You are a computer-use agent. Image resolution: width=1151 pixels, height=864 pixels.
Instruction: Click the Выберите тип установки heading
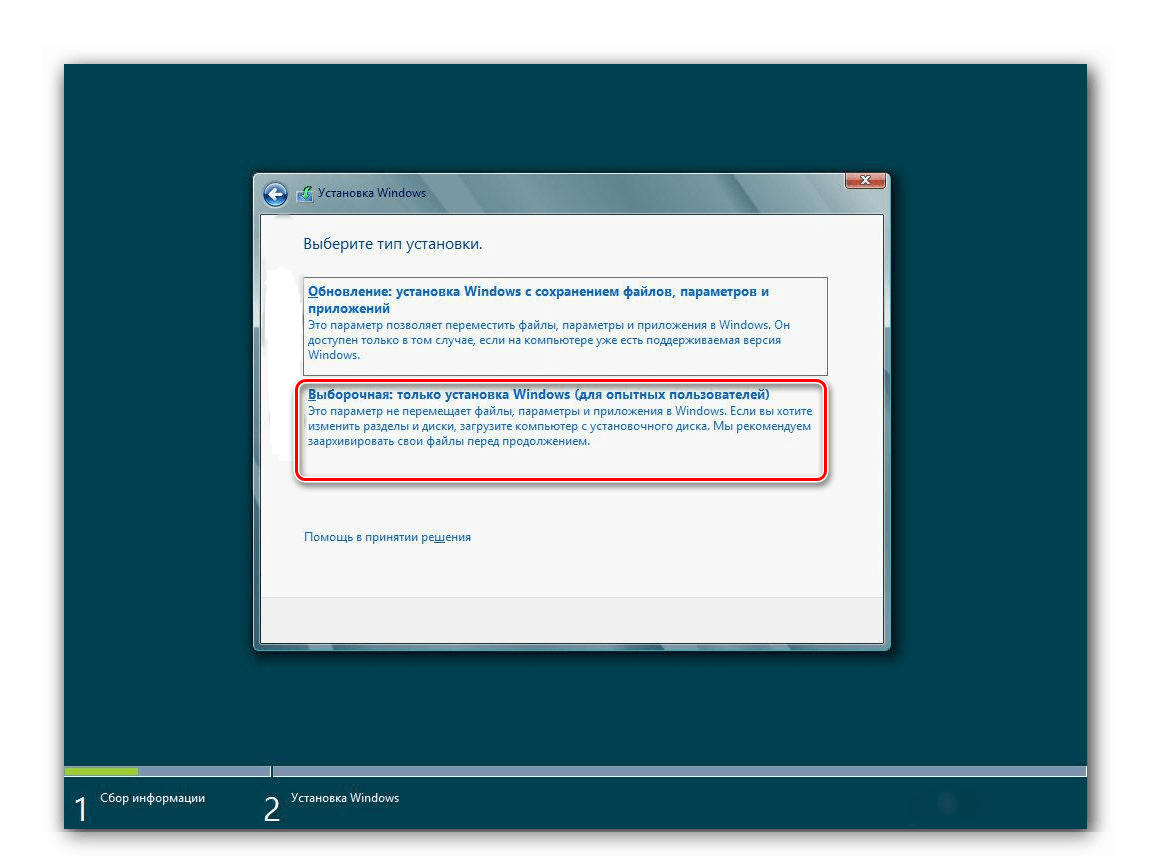pyautogui.click(x=393, y=244)
